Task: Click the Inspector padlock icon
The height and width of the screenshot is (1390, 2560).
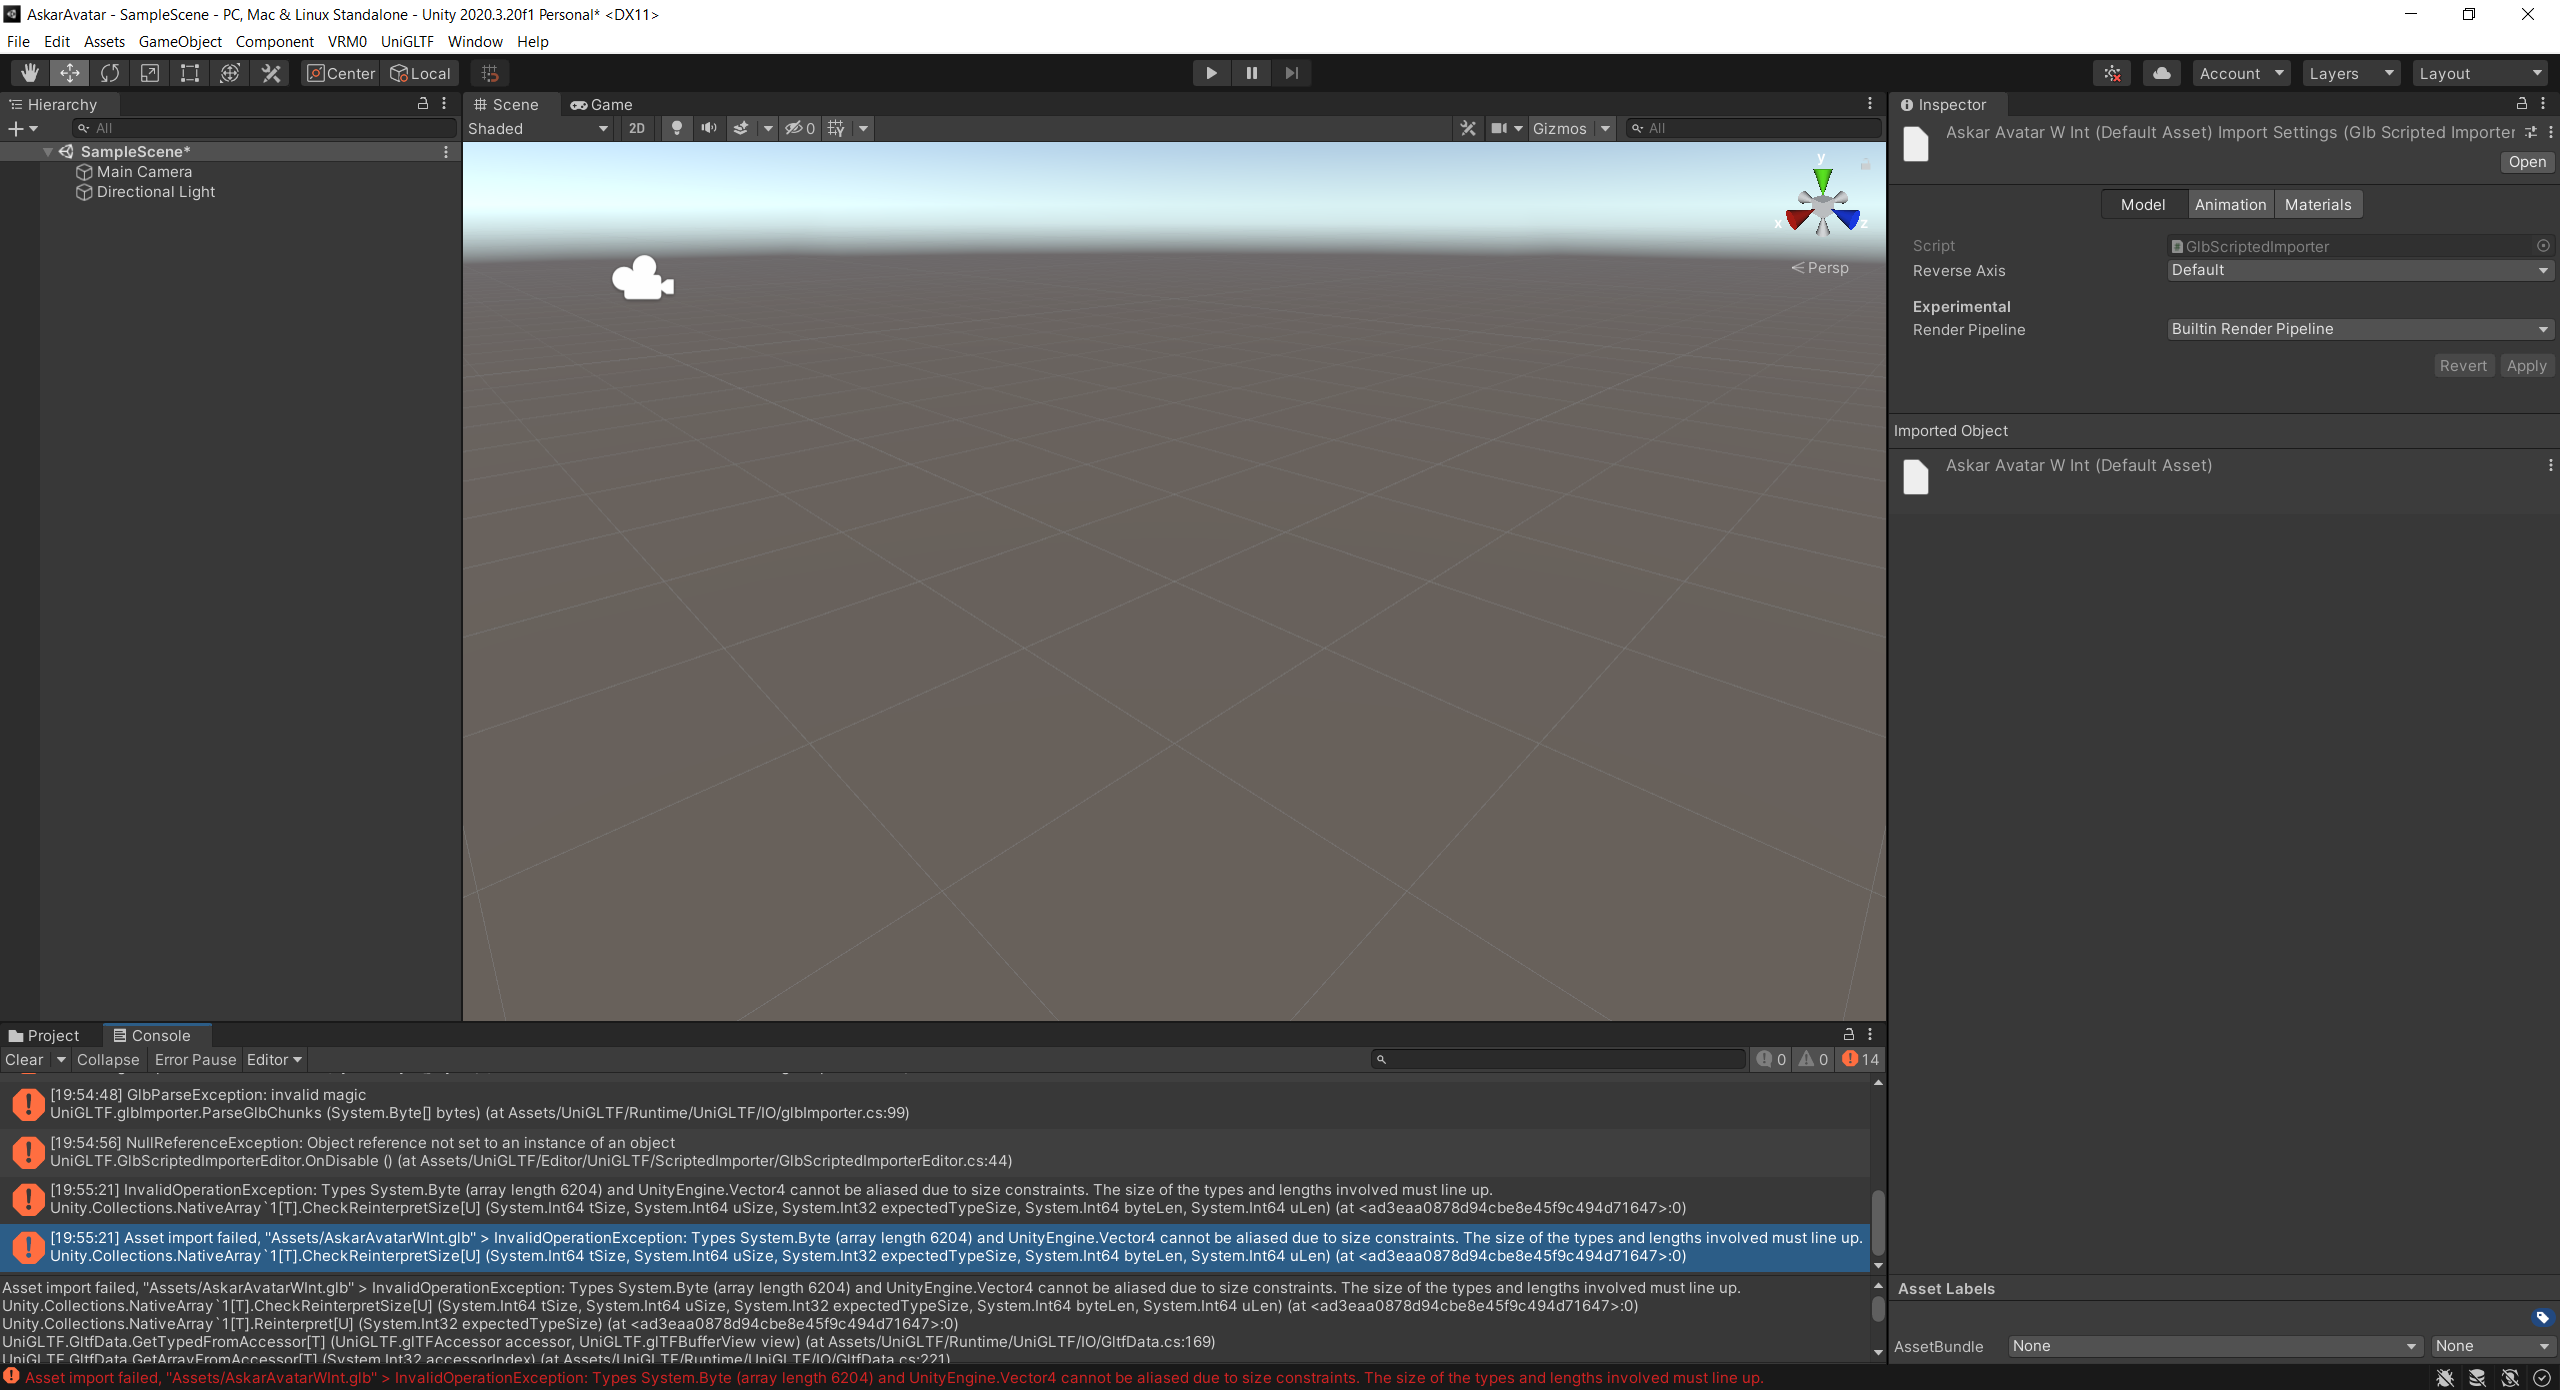Action: click(x=2524, y=104)
